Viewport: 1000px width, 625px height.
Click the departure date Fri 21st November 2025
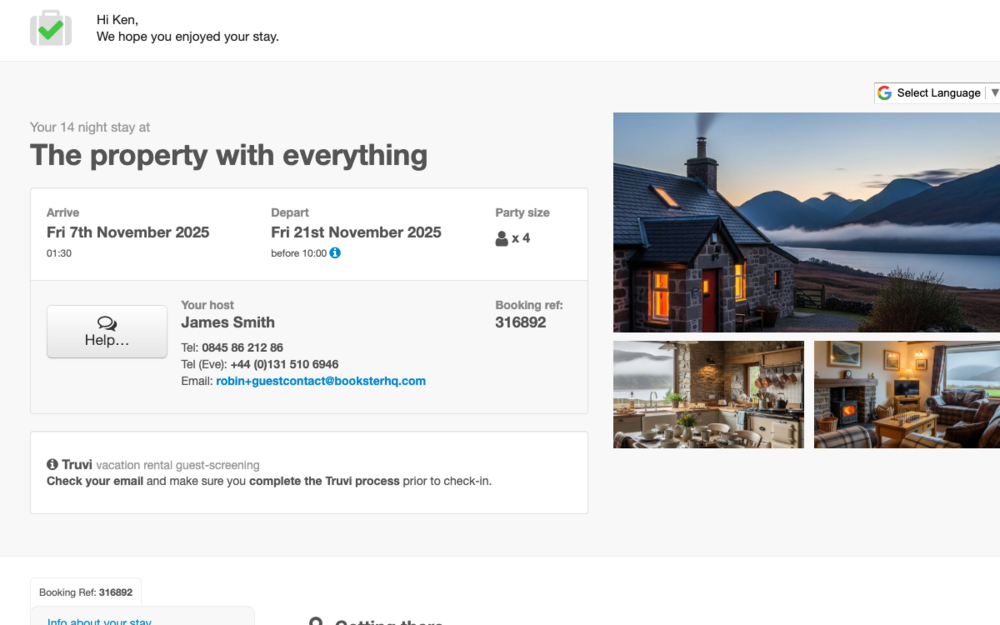(x=356, y=232)
